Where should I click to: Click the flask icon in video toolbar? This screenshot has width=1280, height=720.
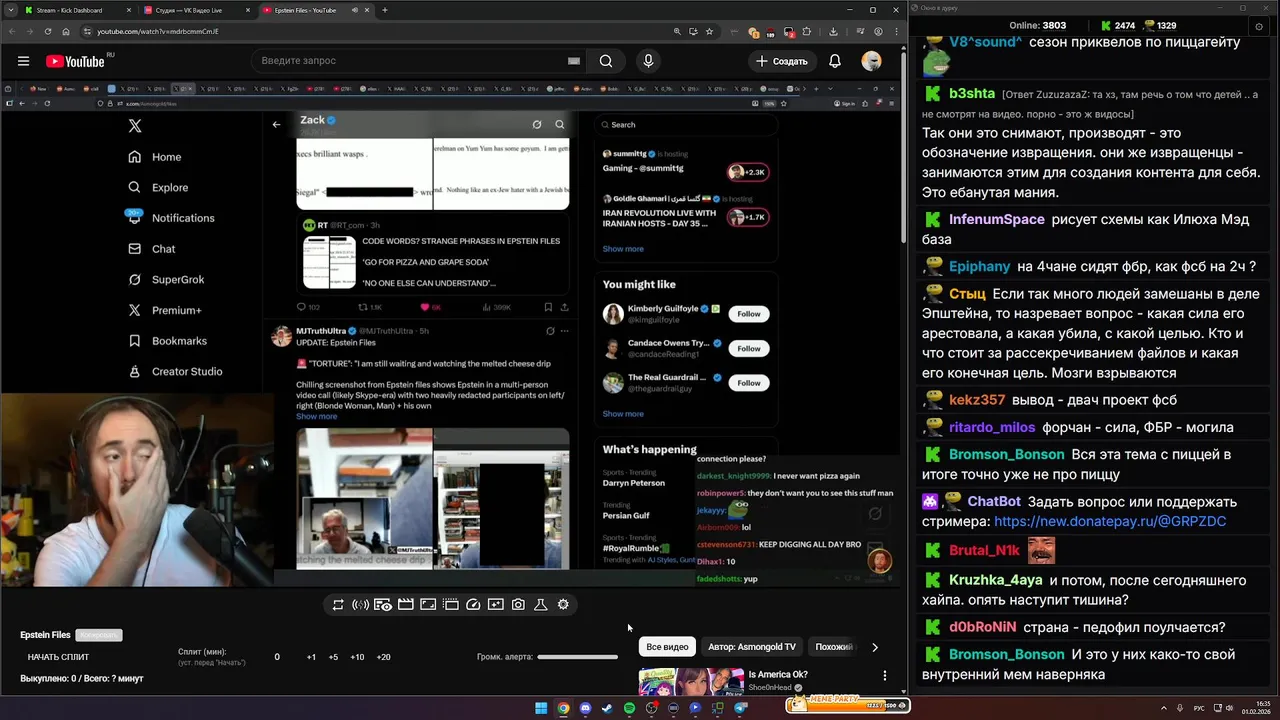click(x=541, y=605)
